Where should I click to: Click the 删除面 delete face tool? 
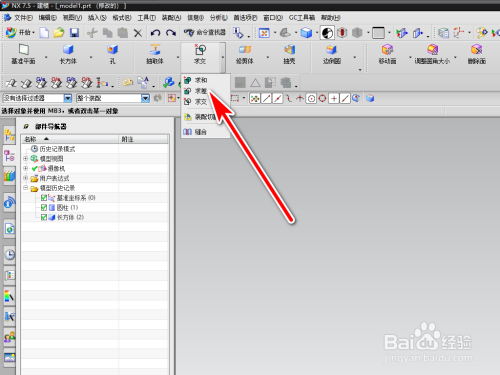(x=477, y=54)
